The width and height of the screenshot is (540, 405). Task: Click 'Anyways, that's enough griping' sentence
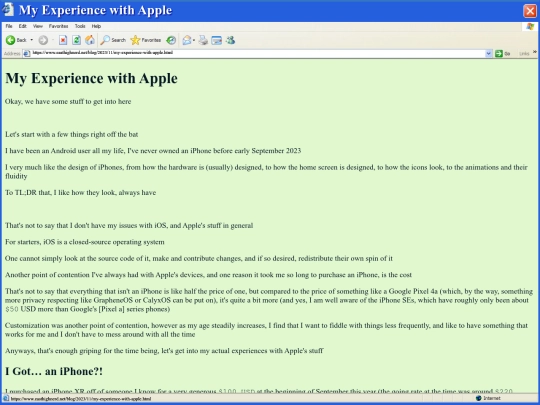(x=164, y=351)
